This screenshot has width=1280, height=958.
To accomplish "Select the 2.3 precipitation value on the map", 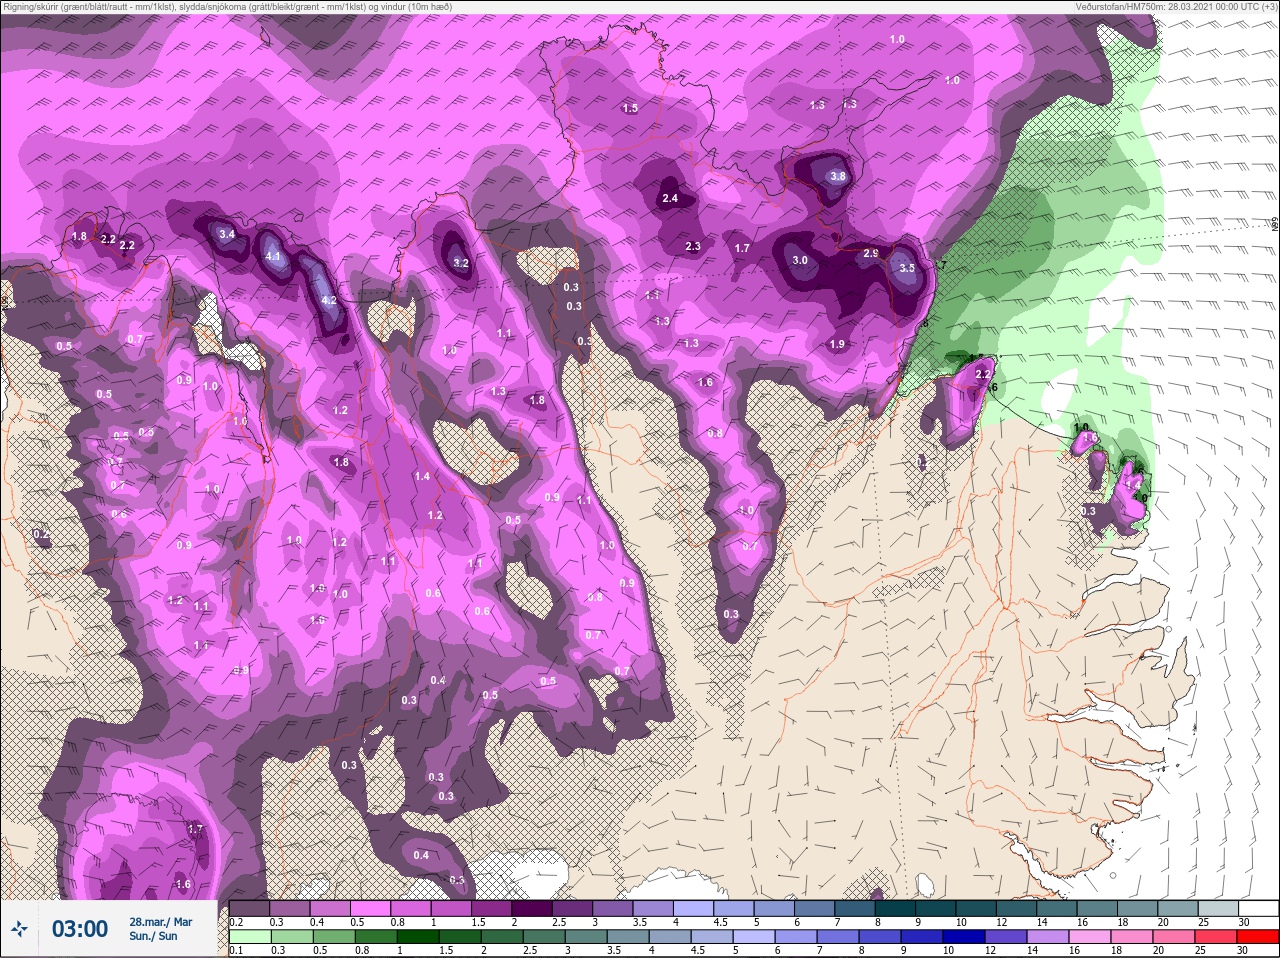I will tap(693, 246).
